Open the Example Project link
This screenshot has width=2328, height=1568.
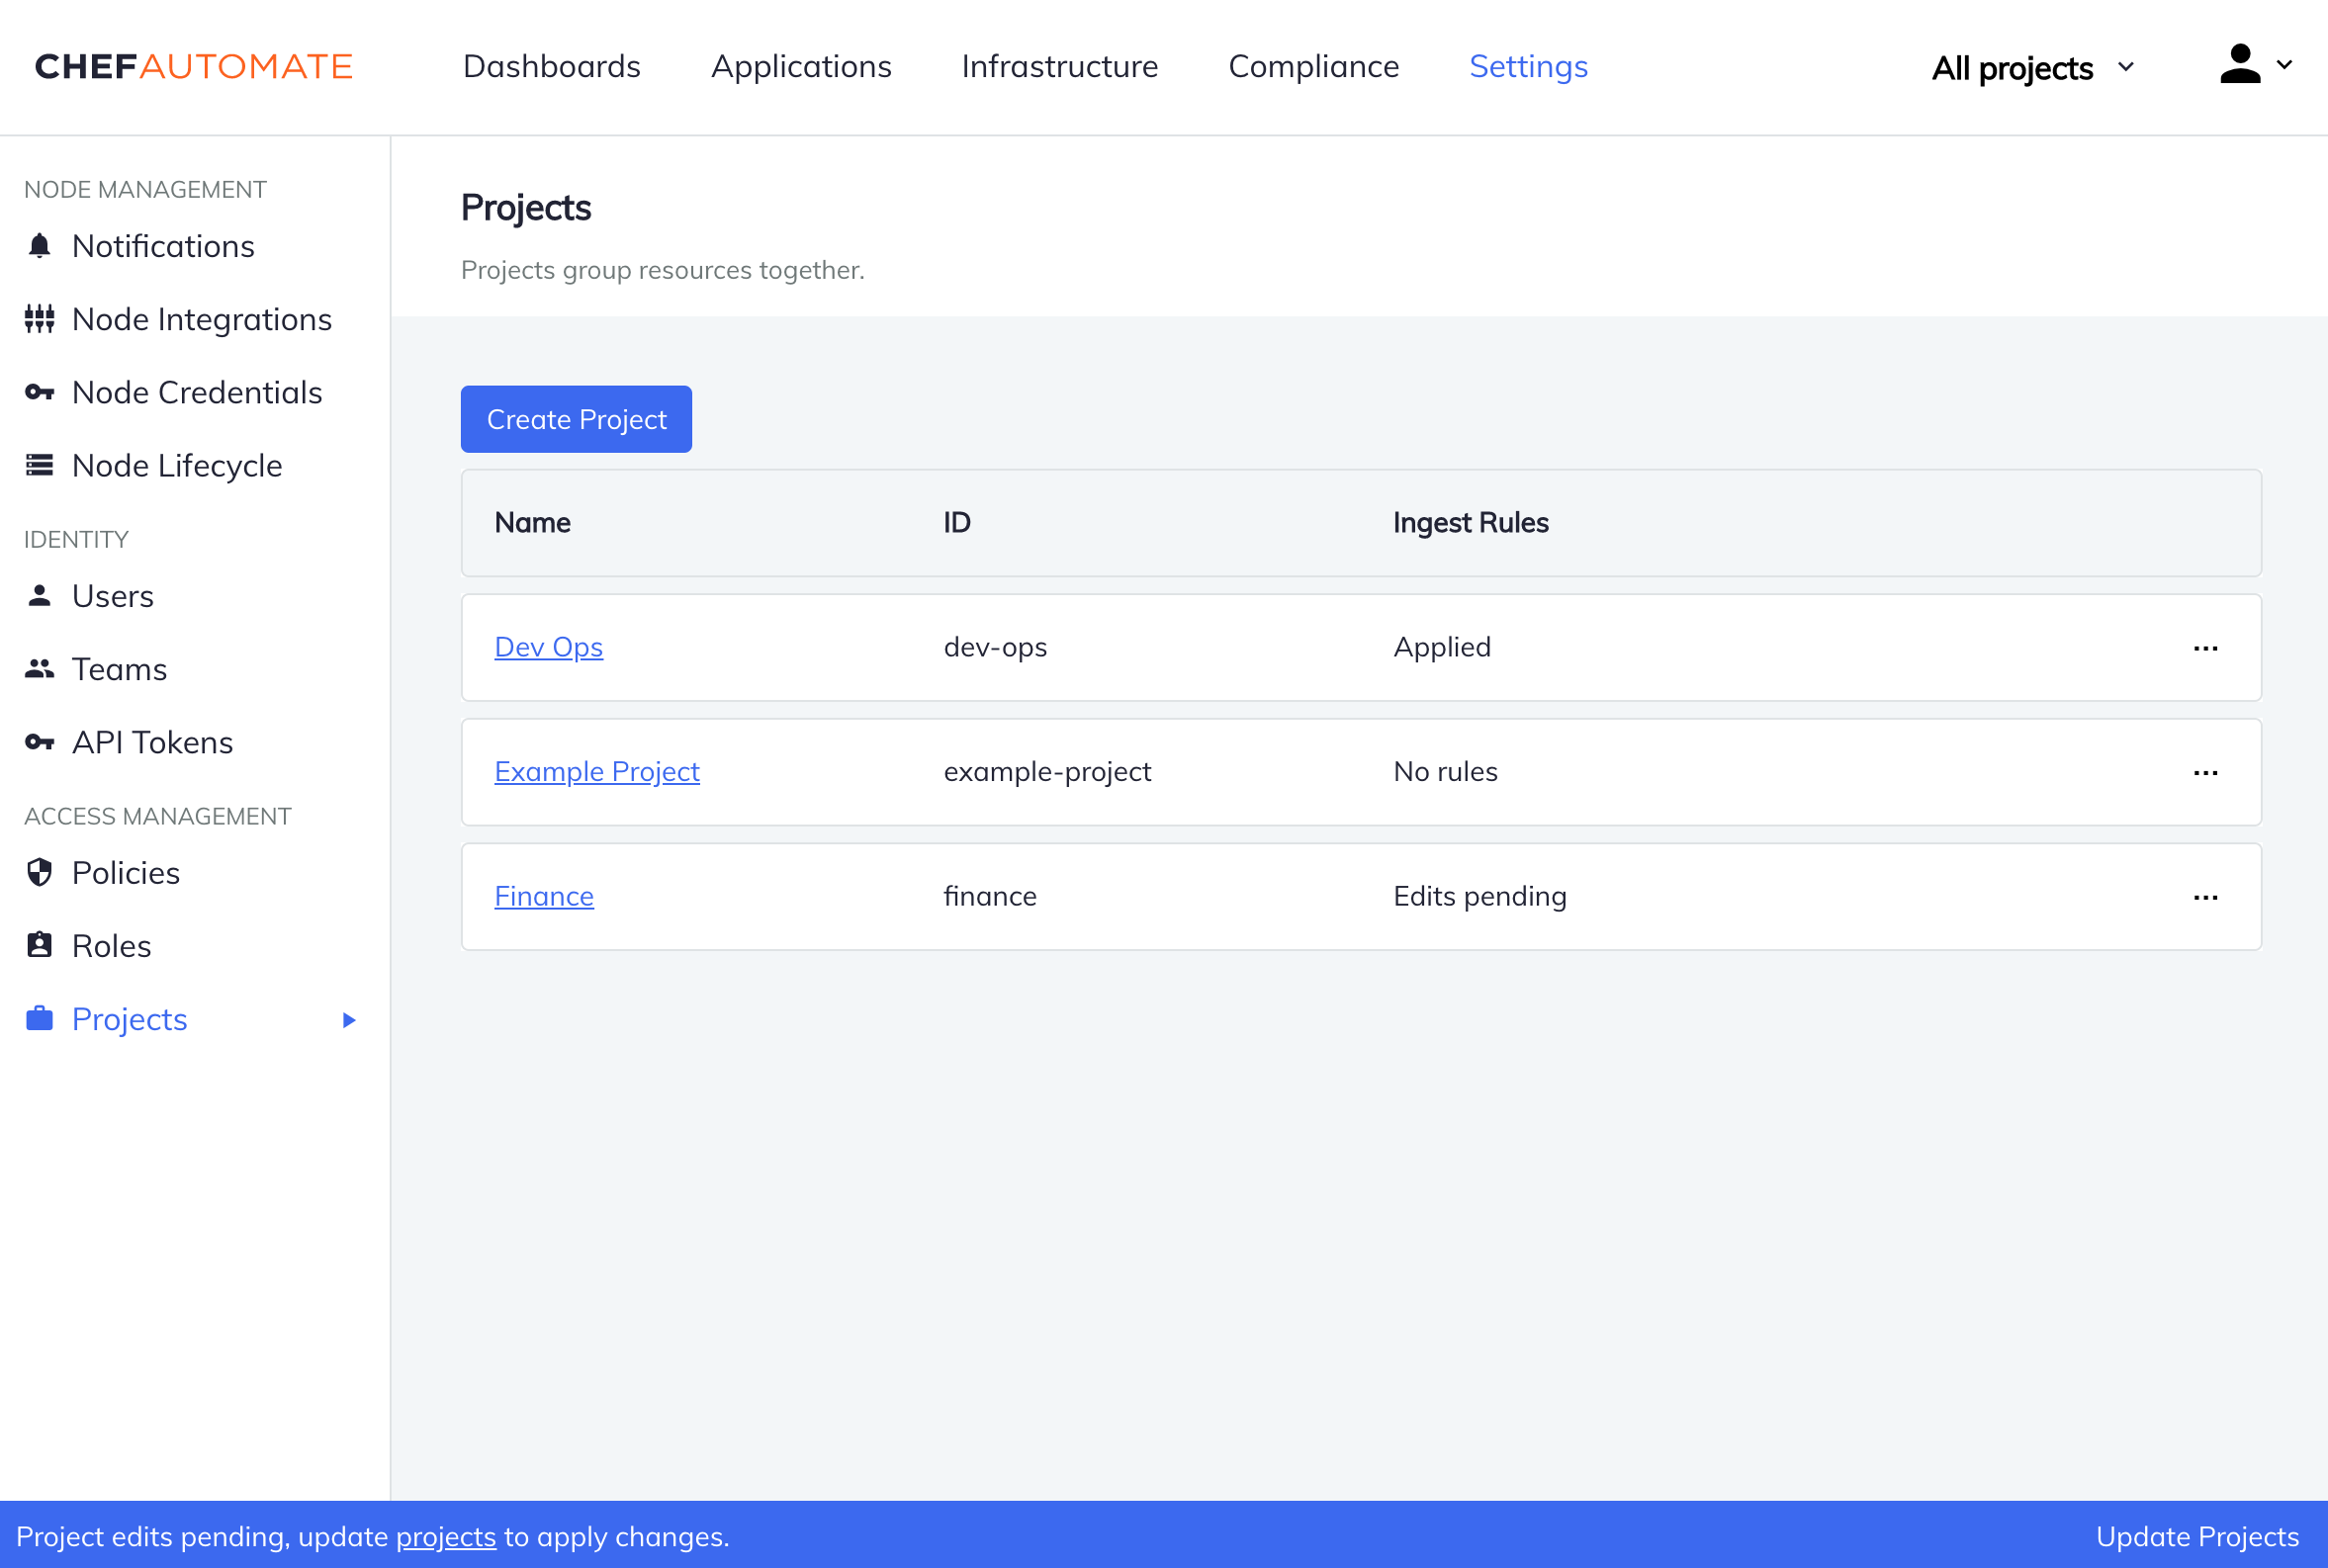(x=596, y=771)
